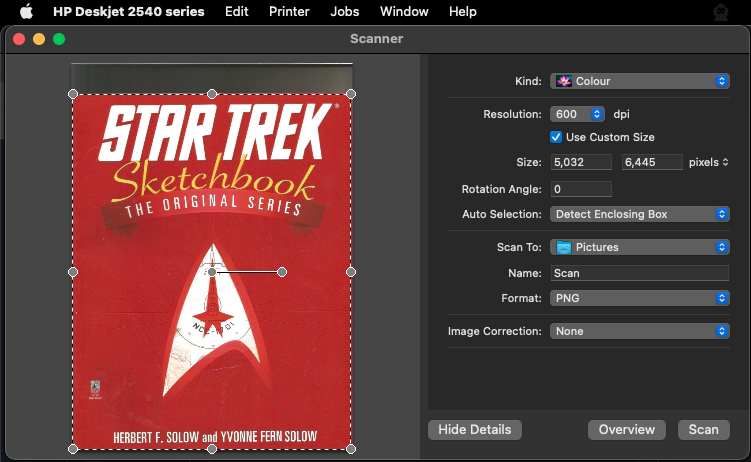Image resolution: width=751 pixels, height=462 pixels.
Task: Minimize the Scanner window with yellow button
Action: click(39, 39)
